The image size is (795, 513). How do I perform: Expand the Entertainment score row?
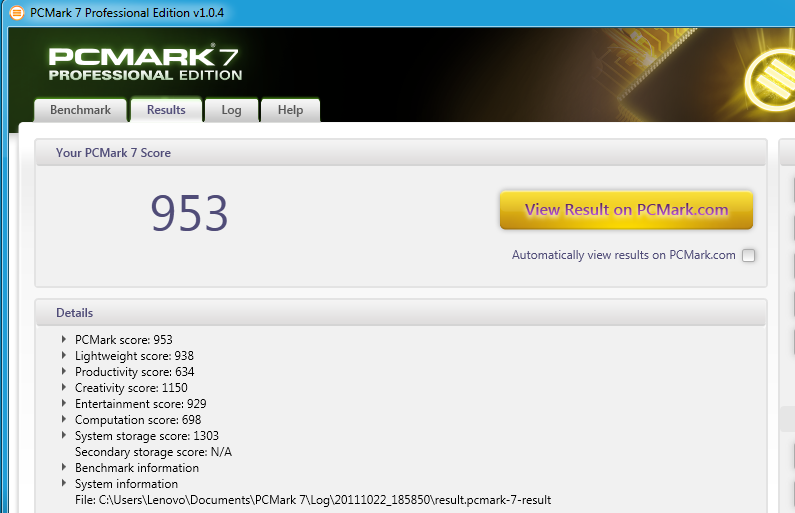pyautogui.click(x=64, y=404)
